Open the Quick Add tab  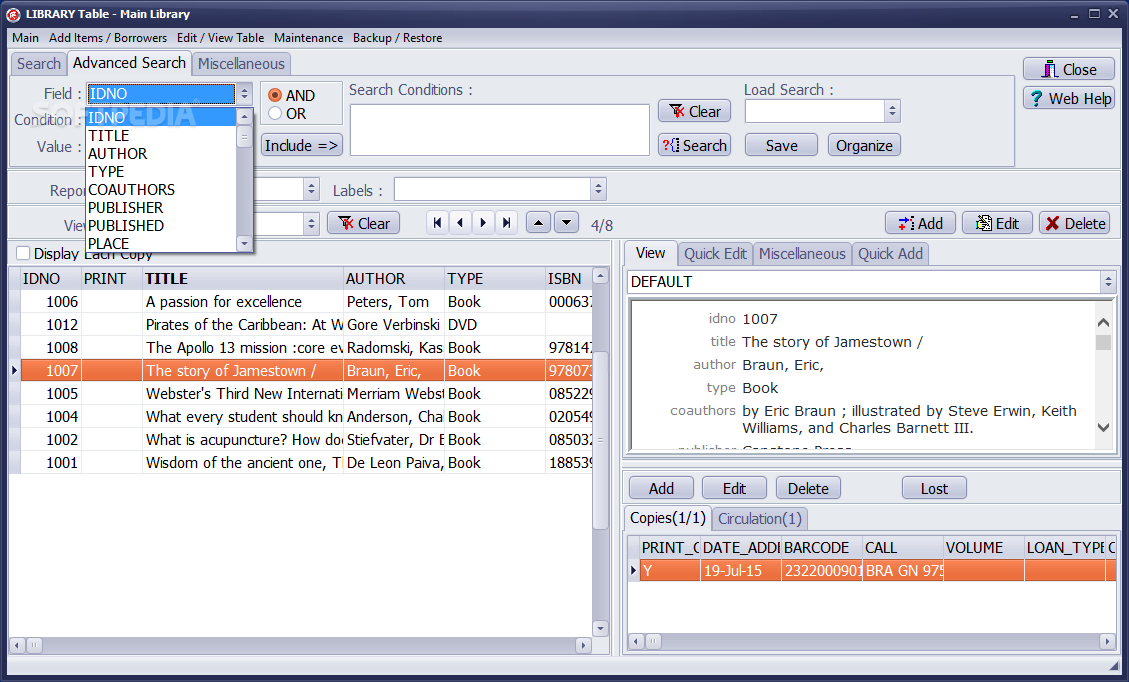pyautogui.click(x=890, y=253)
